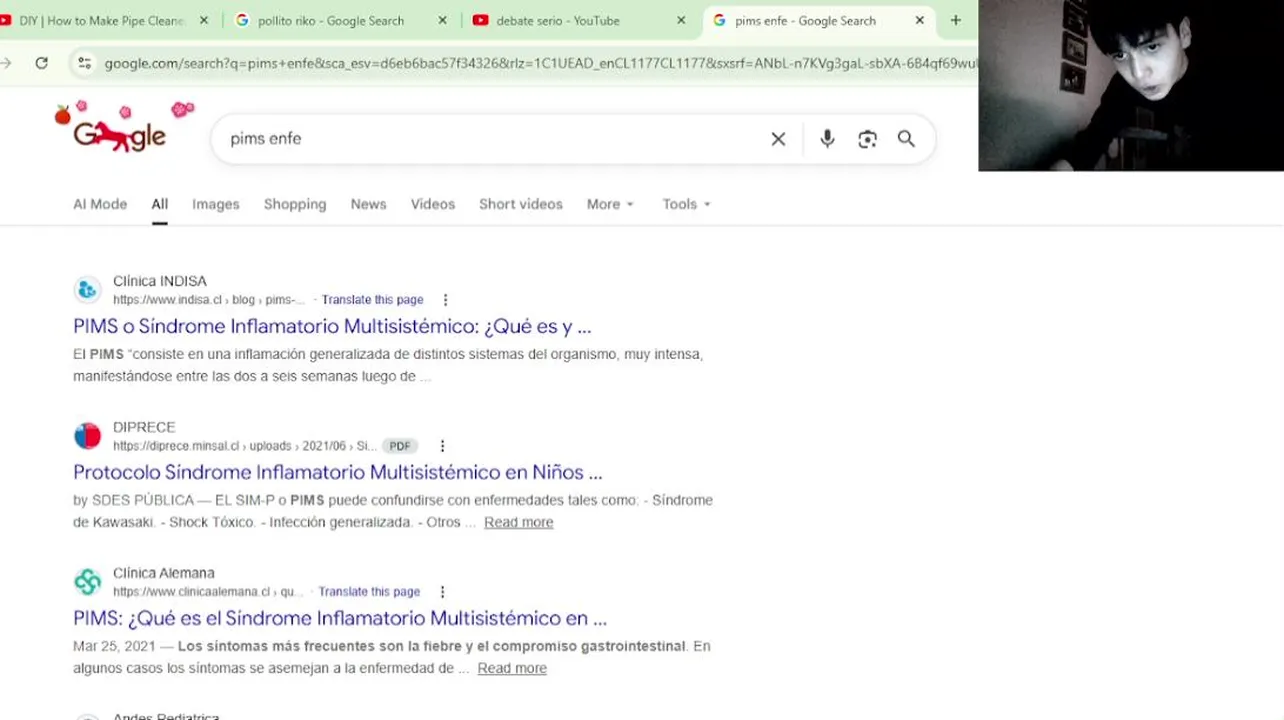Click 'Translate this page' for Clínica INDISA

(372, 300)
